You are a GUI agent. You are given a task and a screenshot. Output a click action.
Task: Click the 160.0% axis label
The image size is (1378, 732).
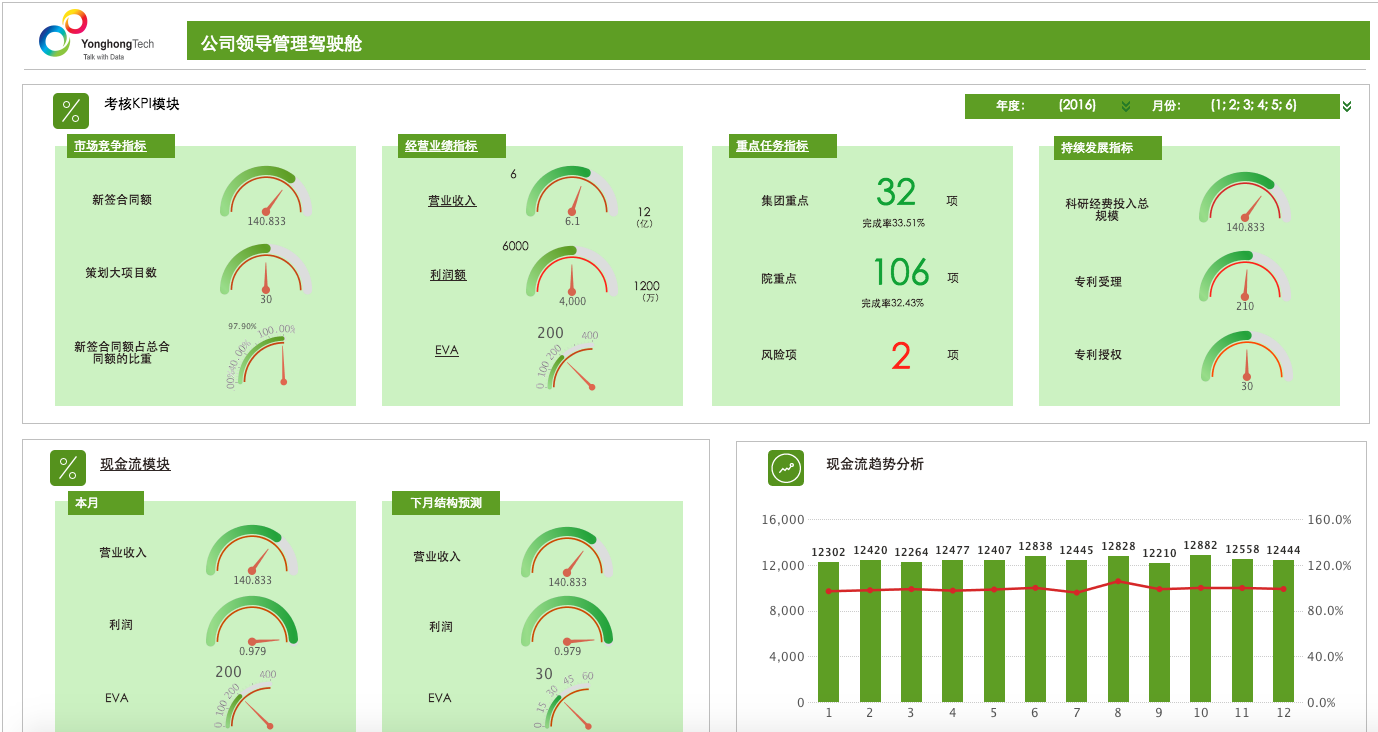click(x=1329, y=520)
